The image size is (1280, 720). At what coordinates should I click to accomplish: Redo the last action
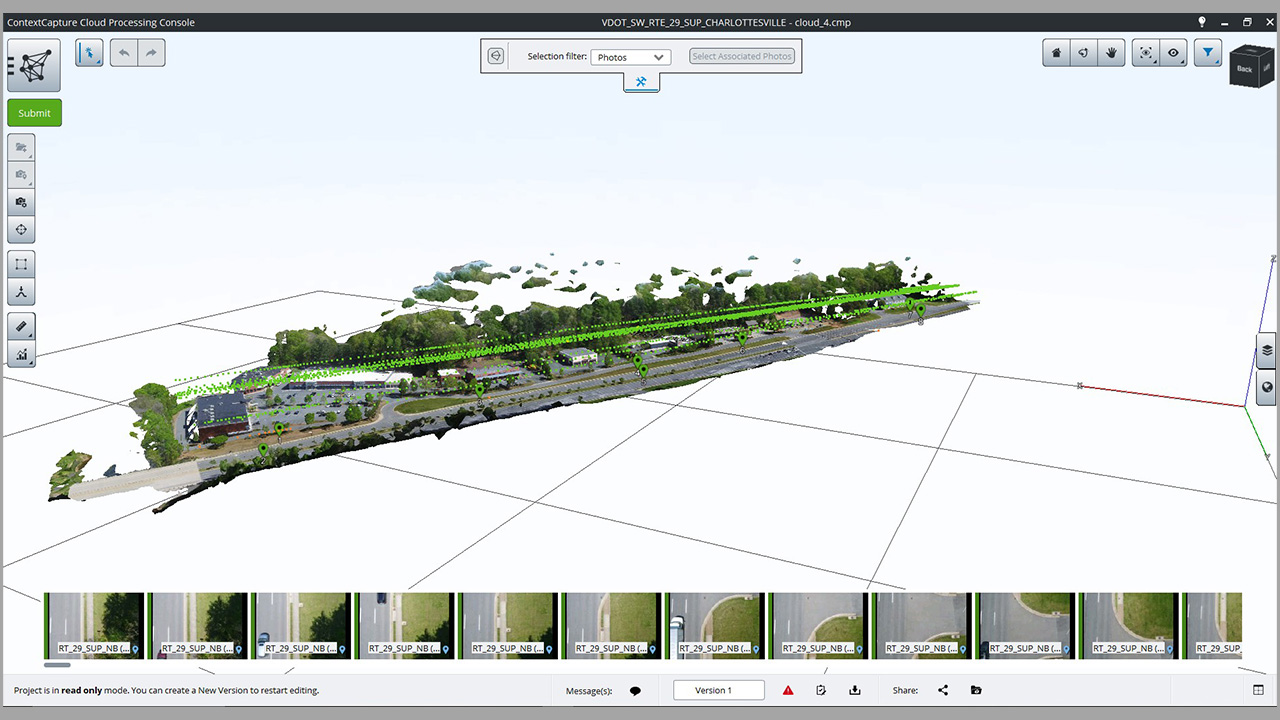(151, 53)
